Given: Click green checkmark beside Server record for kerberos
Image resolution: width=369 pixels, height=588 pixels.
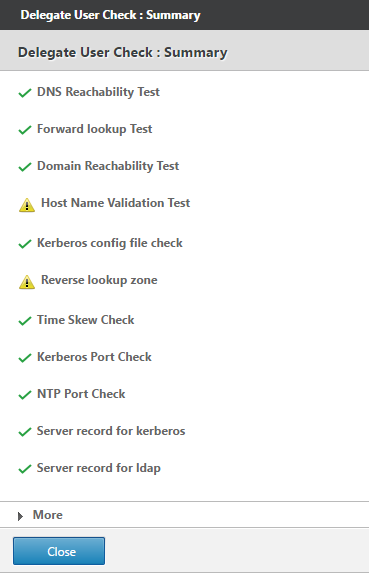Looking at the screenshot, I should [x=25, y=432].
